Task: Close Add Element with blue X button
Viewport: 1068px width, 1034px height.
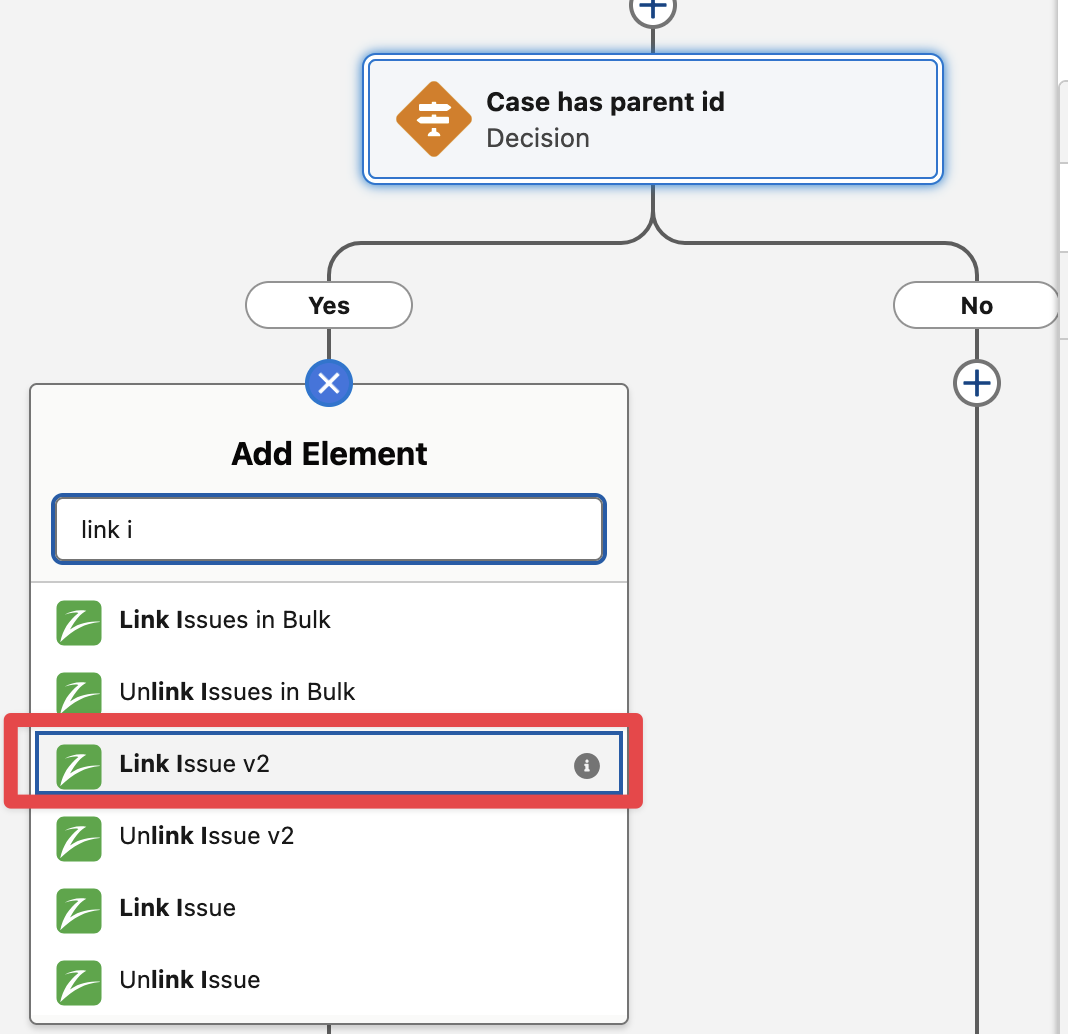Action: click(329, 383)
